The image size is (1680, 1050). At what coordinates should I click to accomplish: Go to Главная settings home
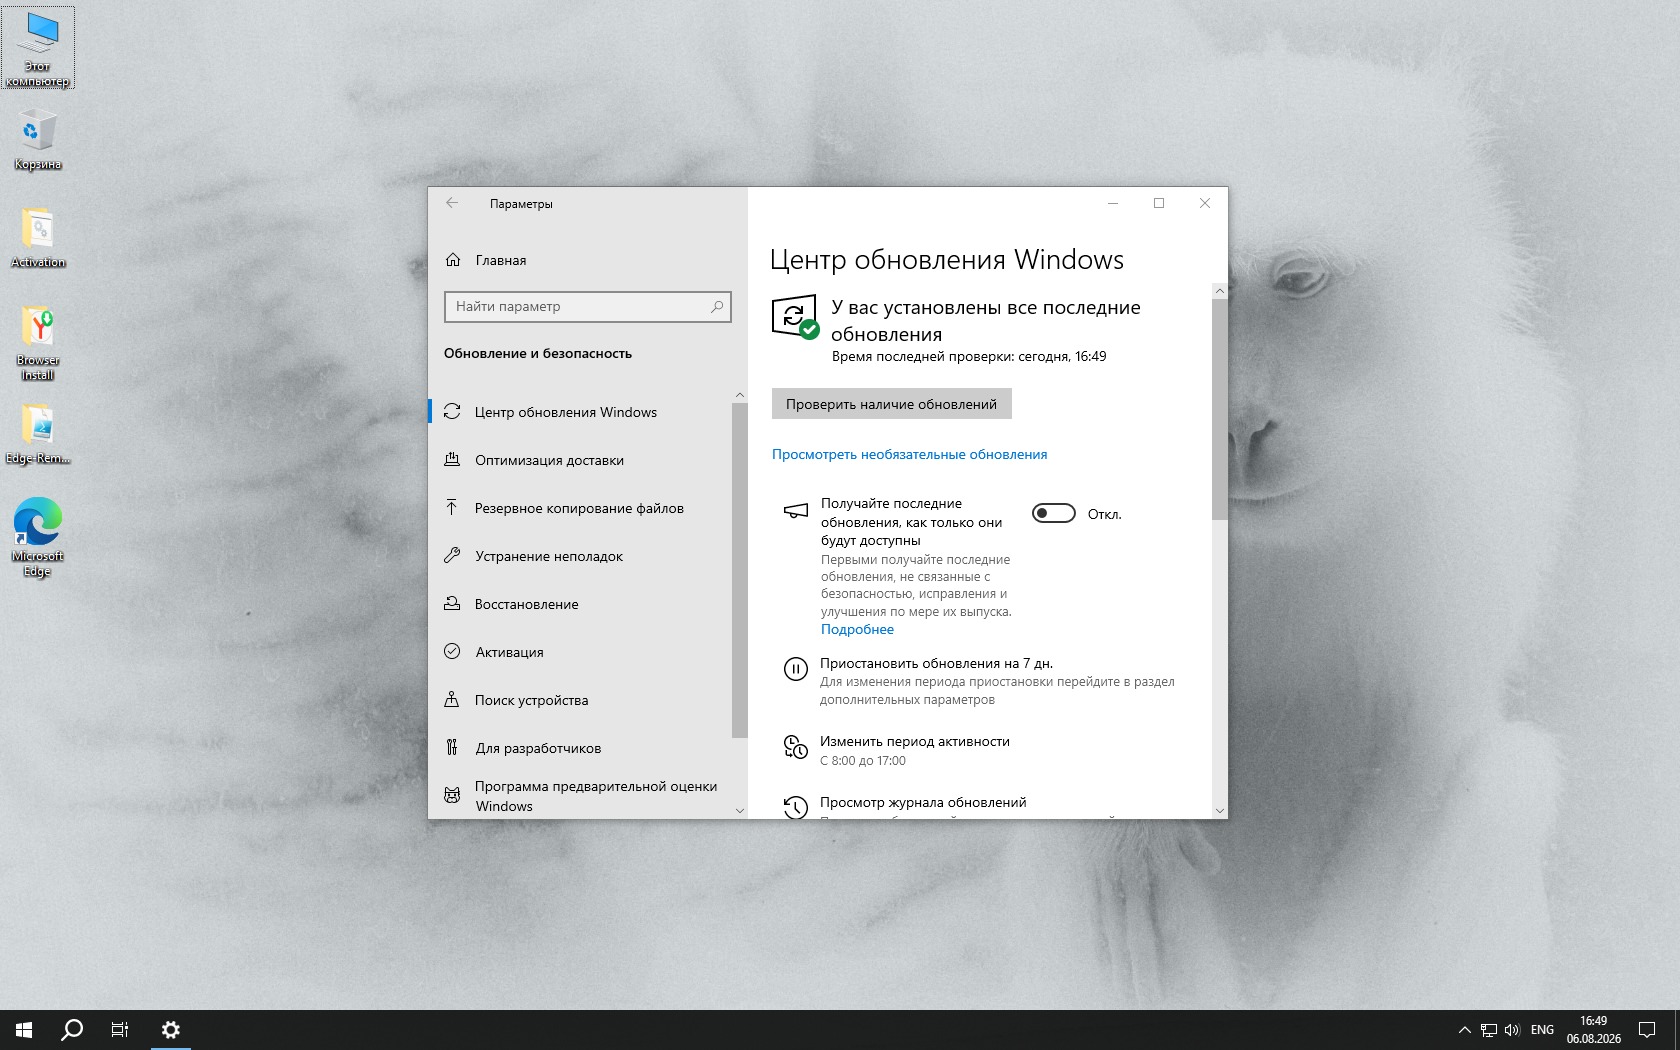pos(501,260)
